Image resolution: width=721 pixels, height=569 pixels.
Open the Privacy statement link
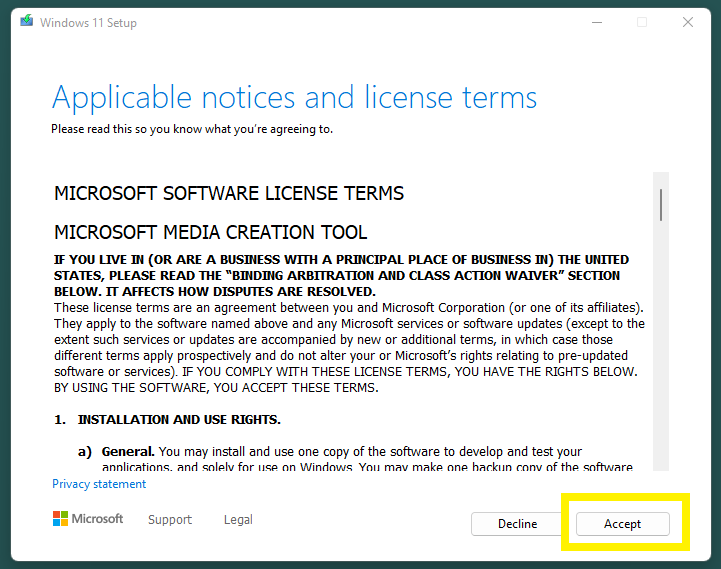click(x=99, y=484)
